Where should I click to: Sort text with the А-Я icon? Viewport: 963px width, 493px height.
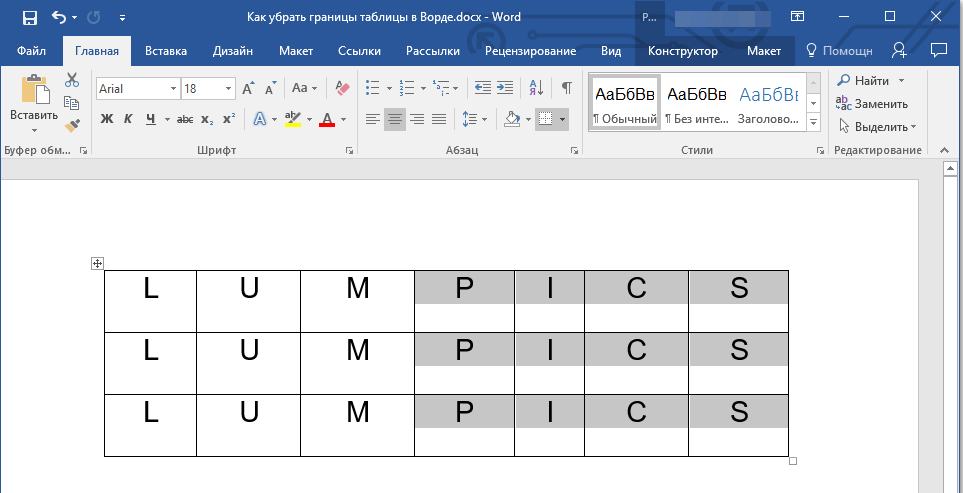click(536, 88)
